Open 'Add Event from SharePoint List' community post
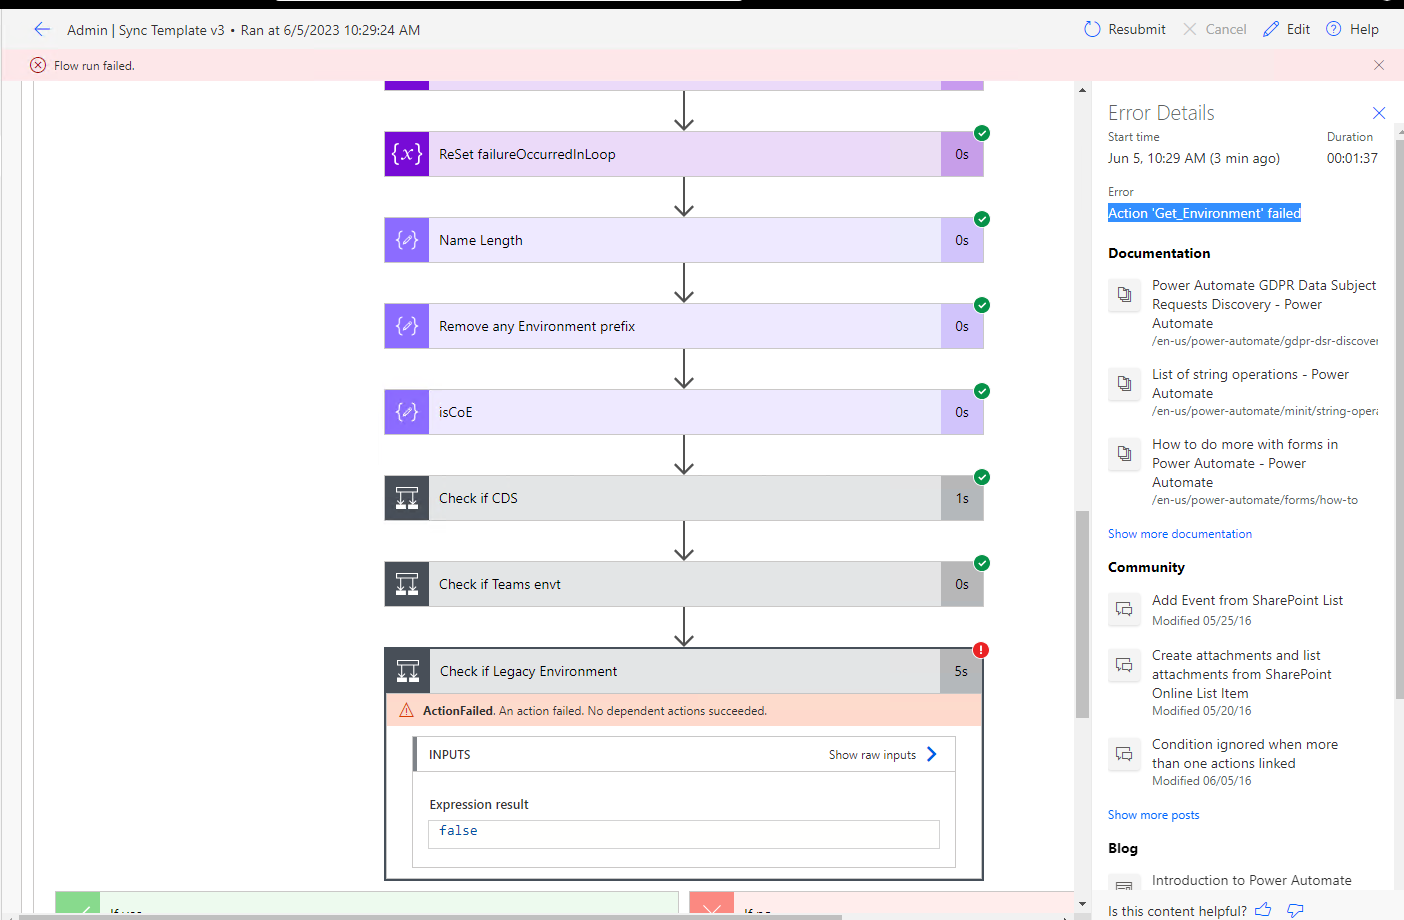 click(x=1247, y=600)
